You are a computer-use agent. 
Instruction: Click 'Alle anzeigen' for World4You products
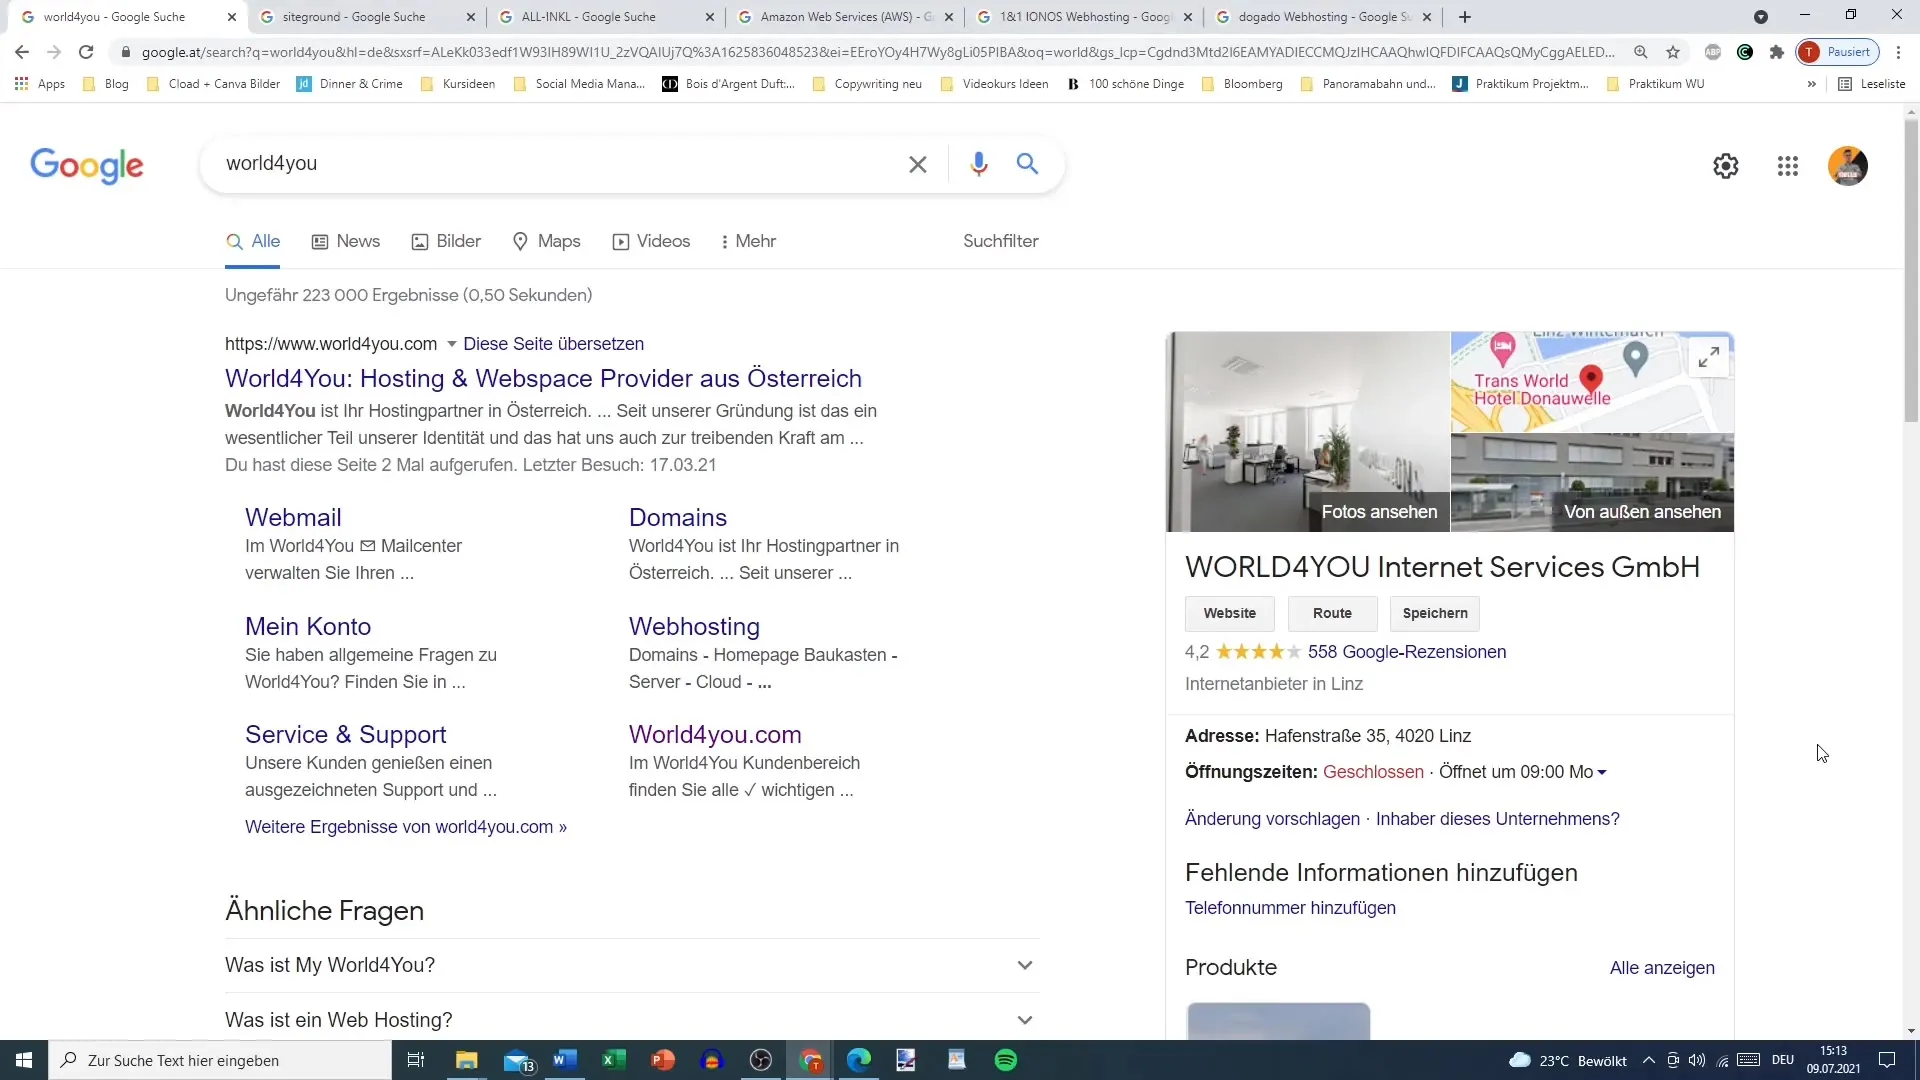click(1663, 967)
